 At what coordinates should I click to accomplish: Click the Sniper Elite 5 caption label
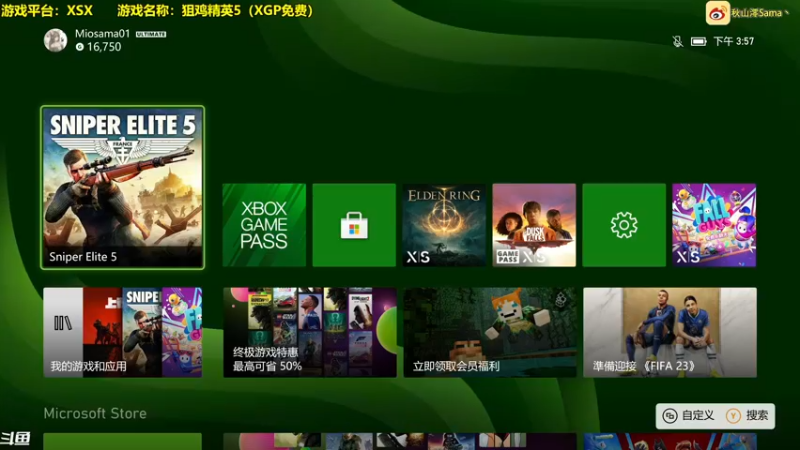(83, 257)
